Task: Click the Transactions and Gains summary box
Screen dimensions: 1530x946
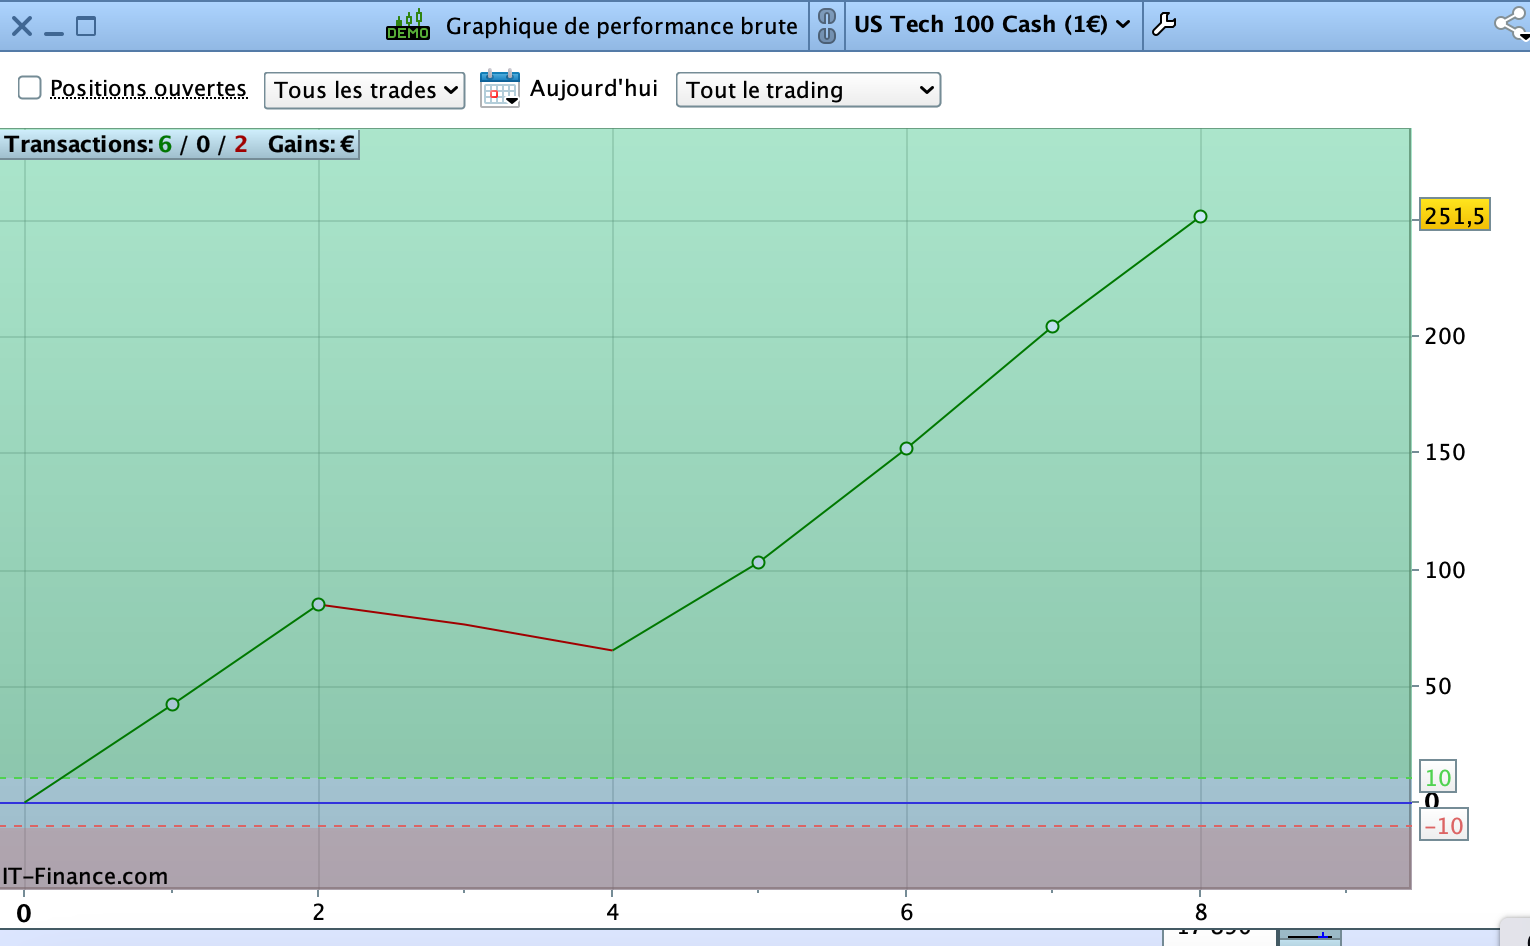Action: (x=180, y=144)
